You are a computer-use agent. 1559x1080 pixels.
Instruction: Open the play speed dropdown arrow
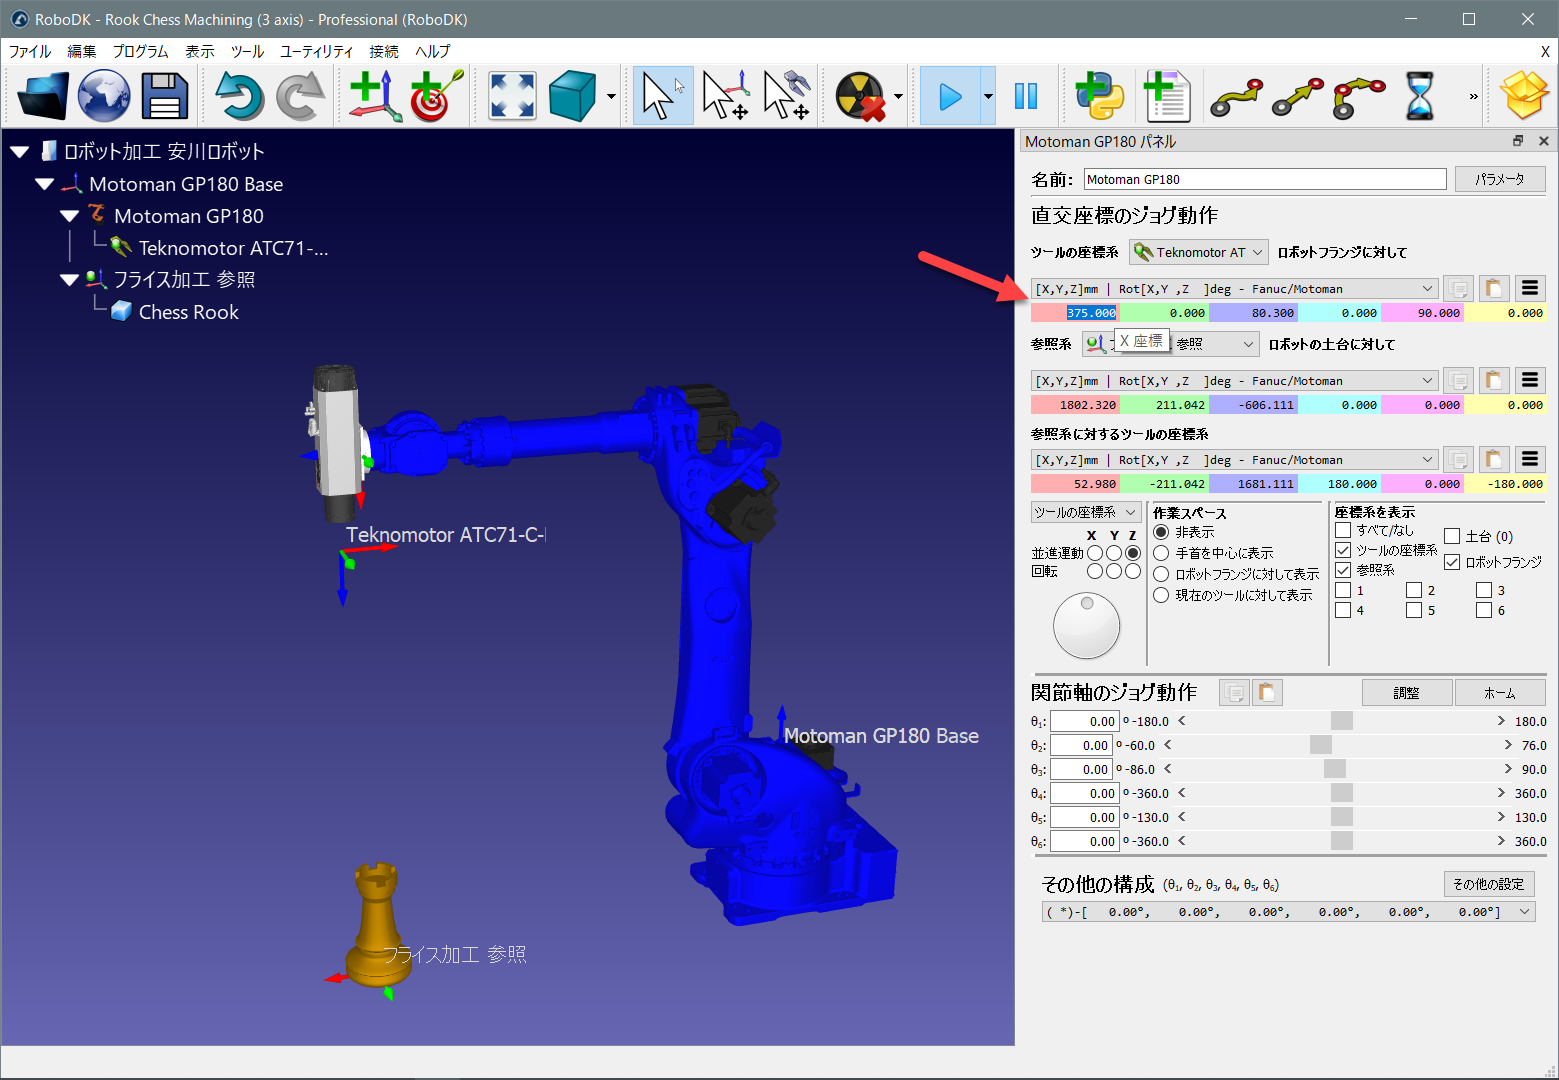[988, 96]
